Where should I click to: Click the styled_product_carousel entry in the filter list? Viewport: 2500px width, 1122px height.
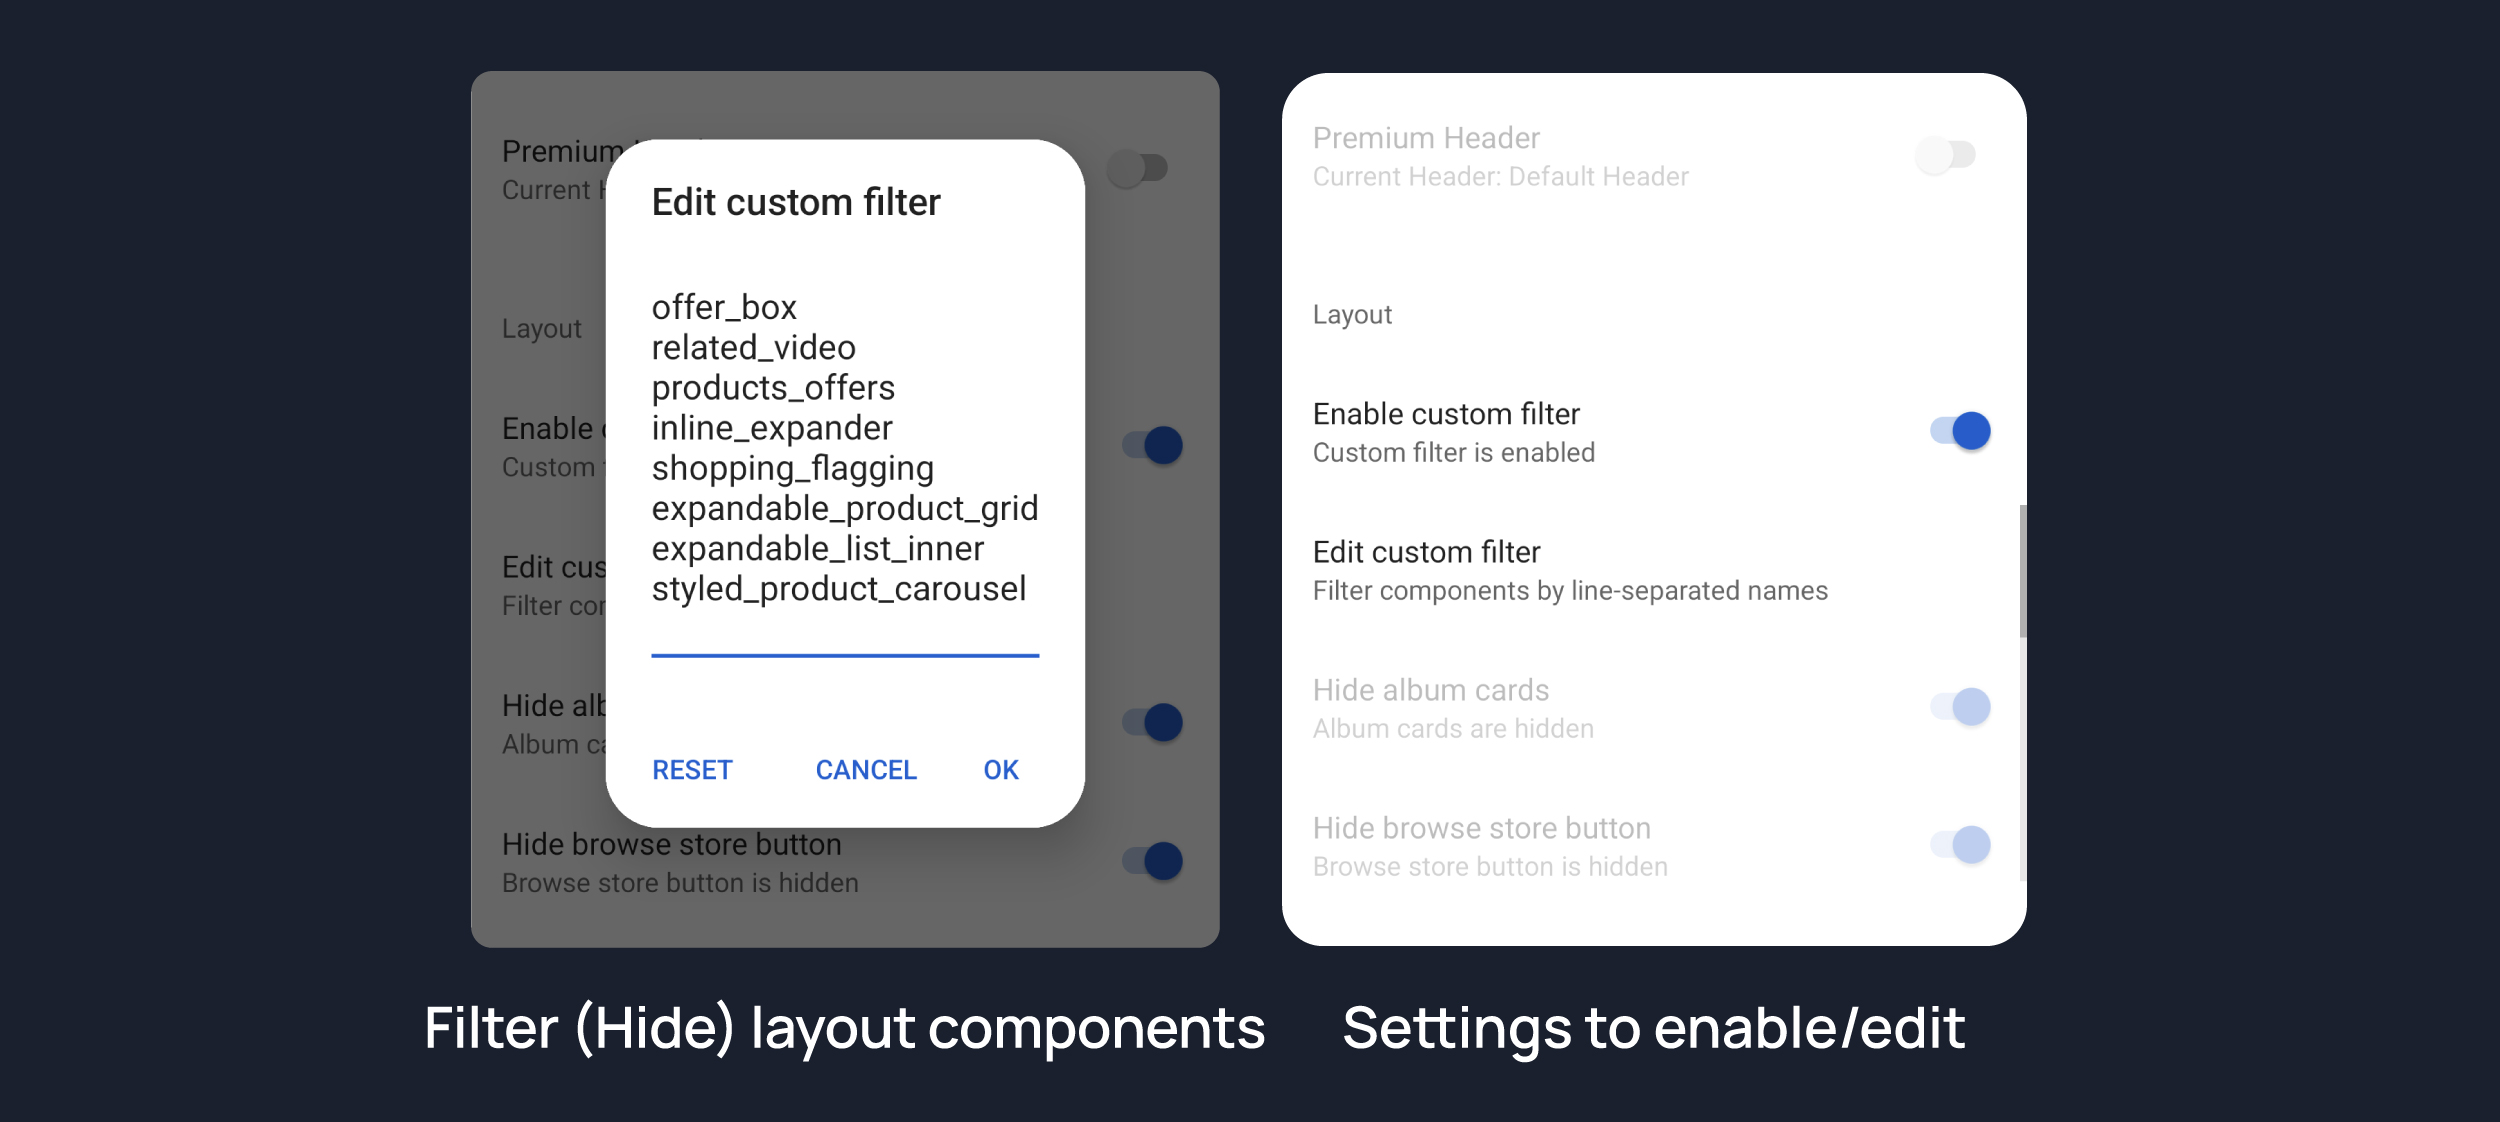tap(838, 589)
